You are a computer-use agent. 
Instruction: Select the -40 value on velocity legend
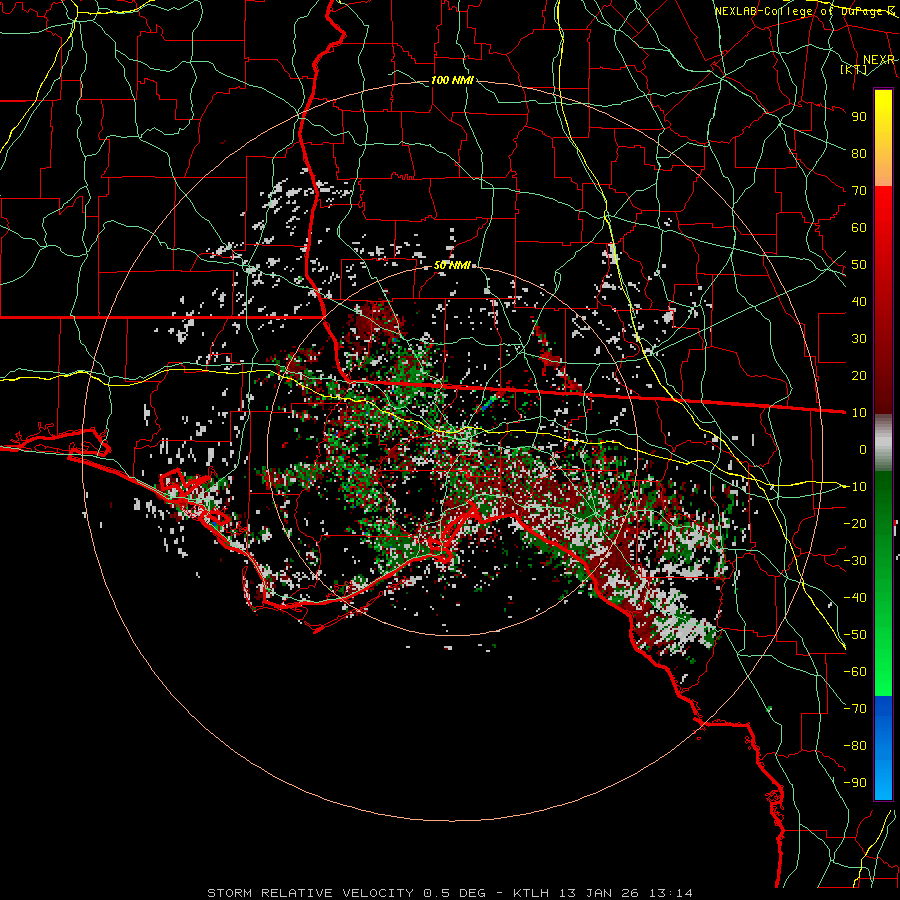[x=855, y=598]
